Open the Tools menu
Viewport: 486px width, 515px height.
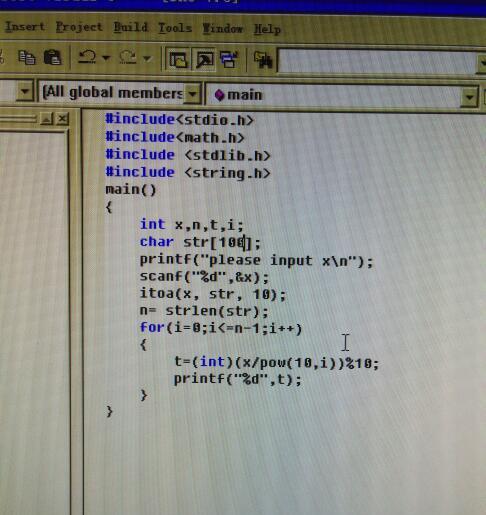[x=175, y=28]
